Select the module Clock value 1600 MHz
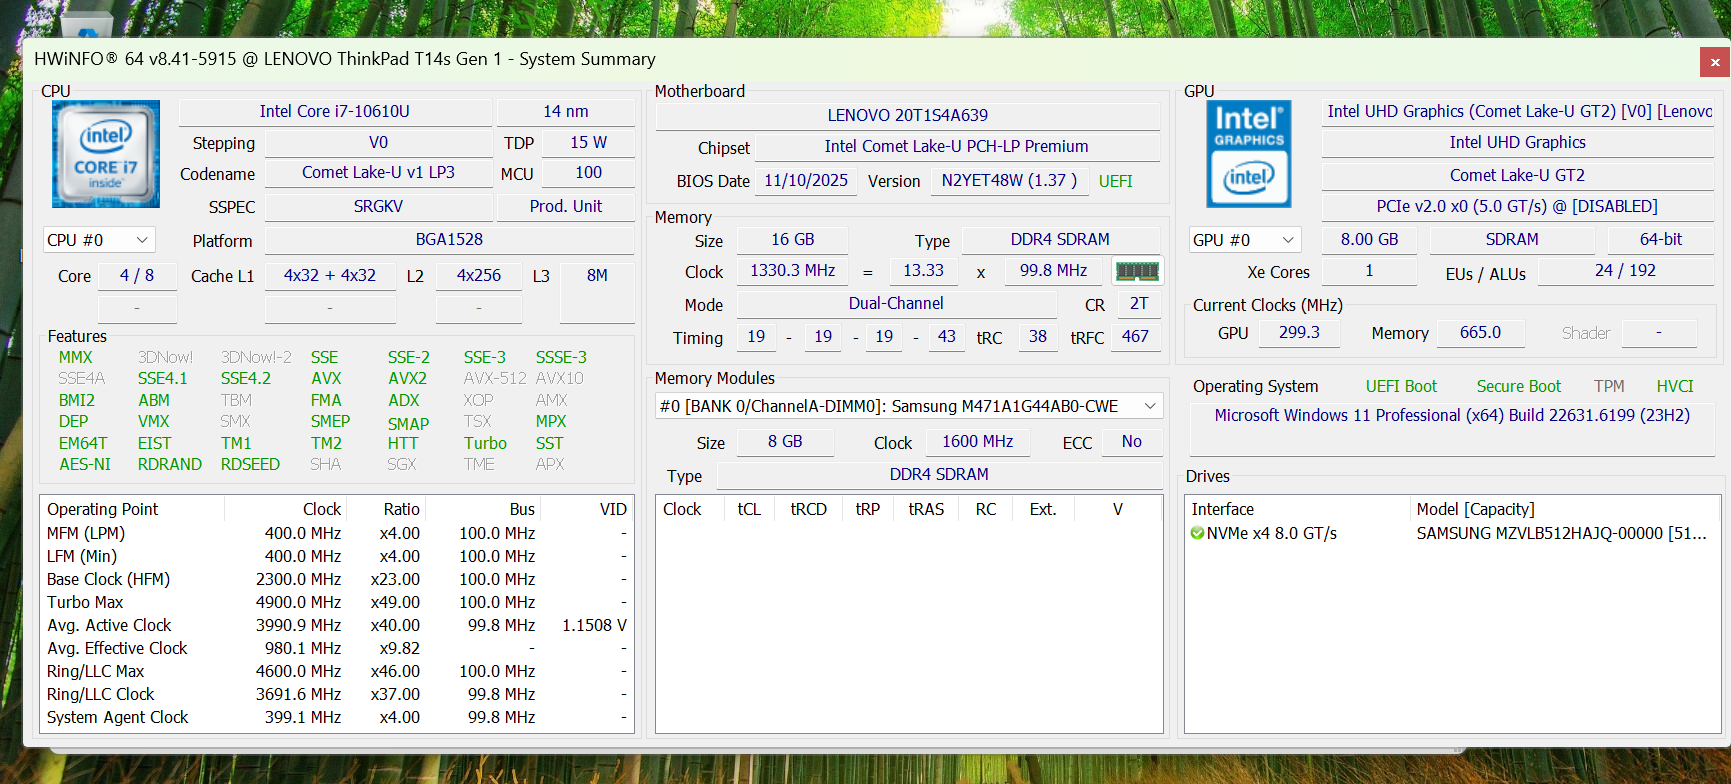 pyautogui.click(x=977, y=442)
